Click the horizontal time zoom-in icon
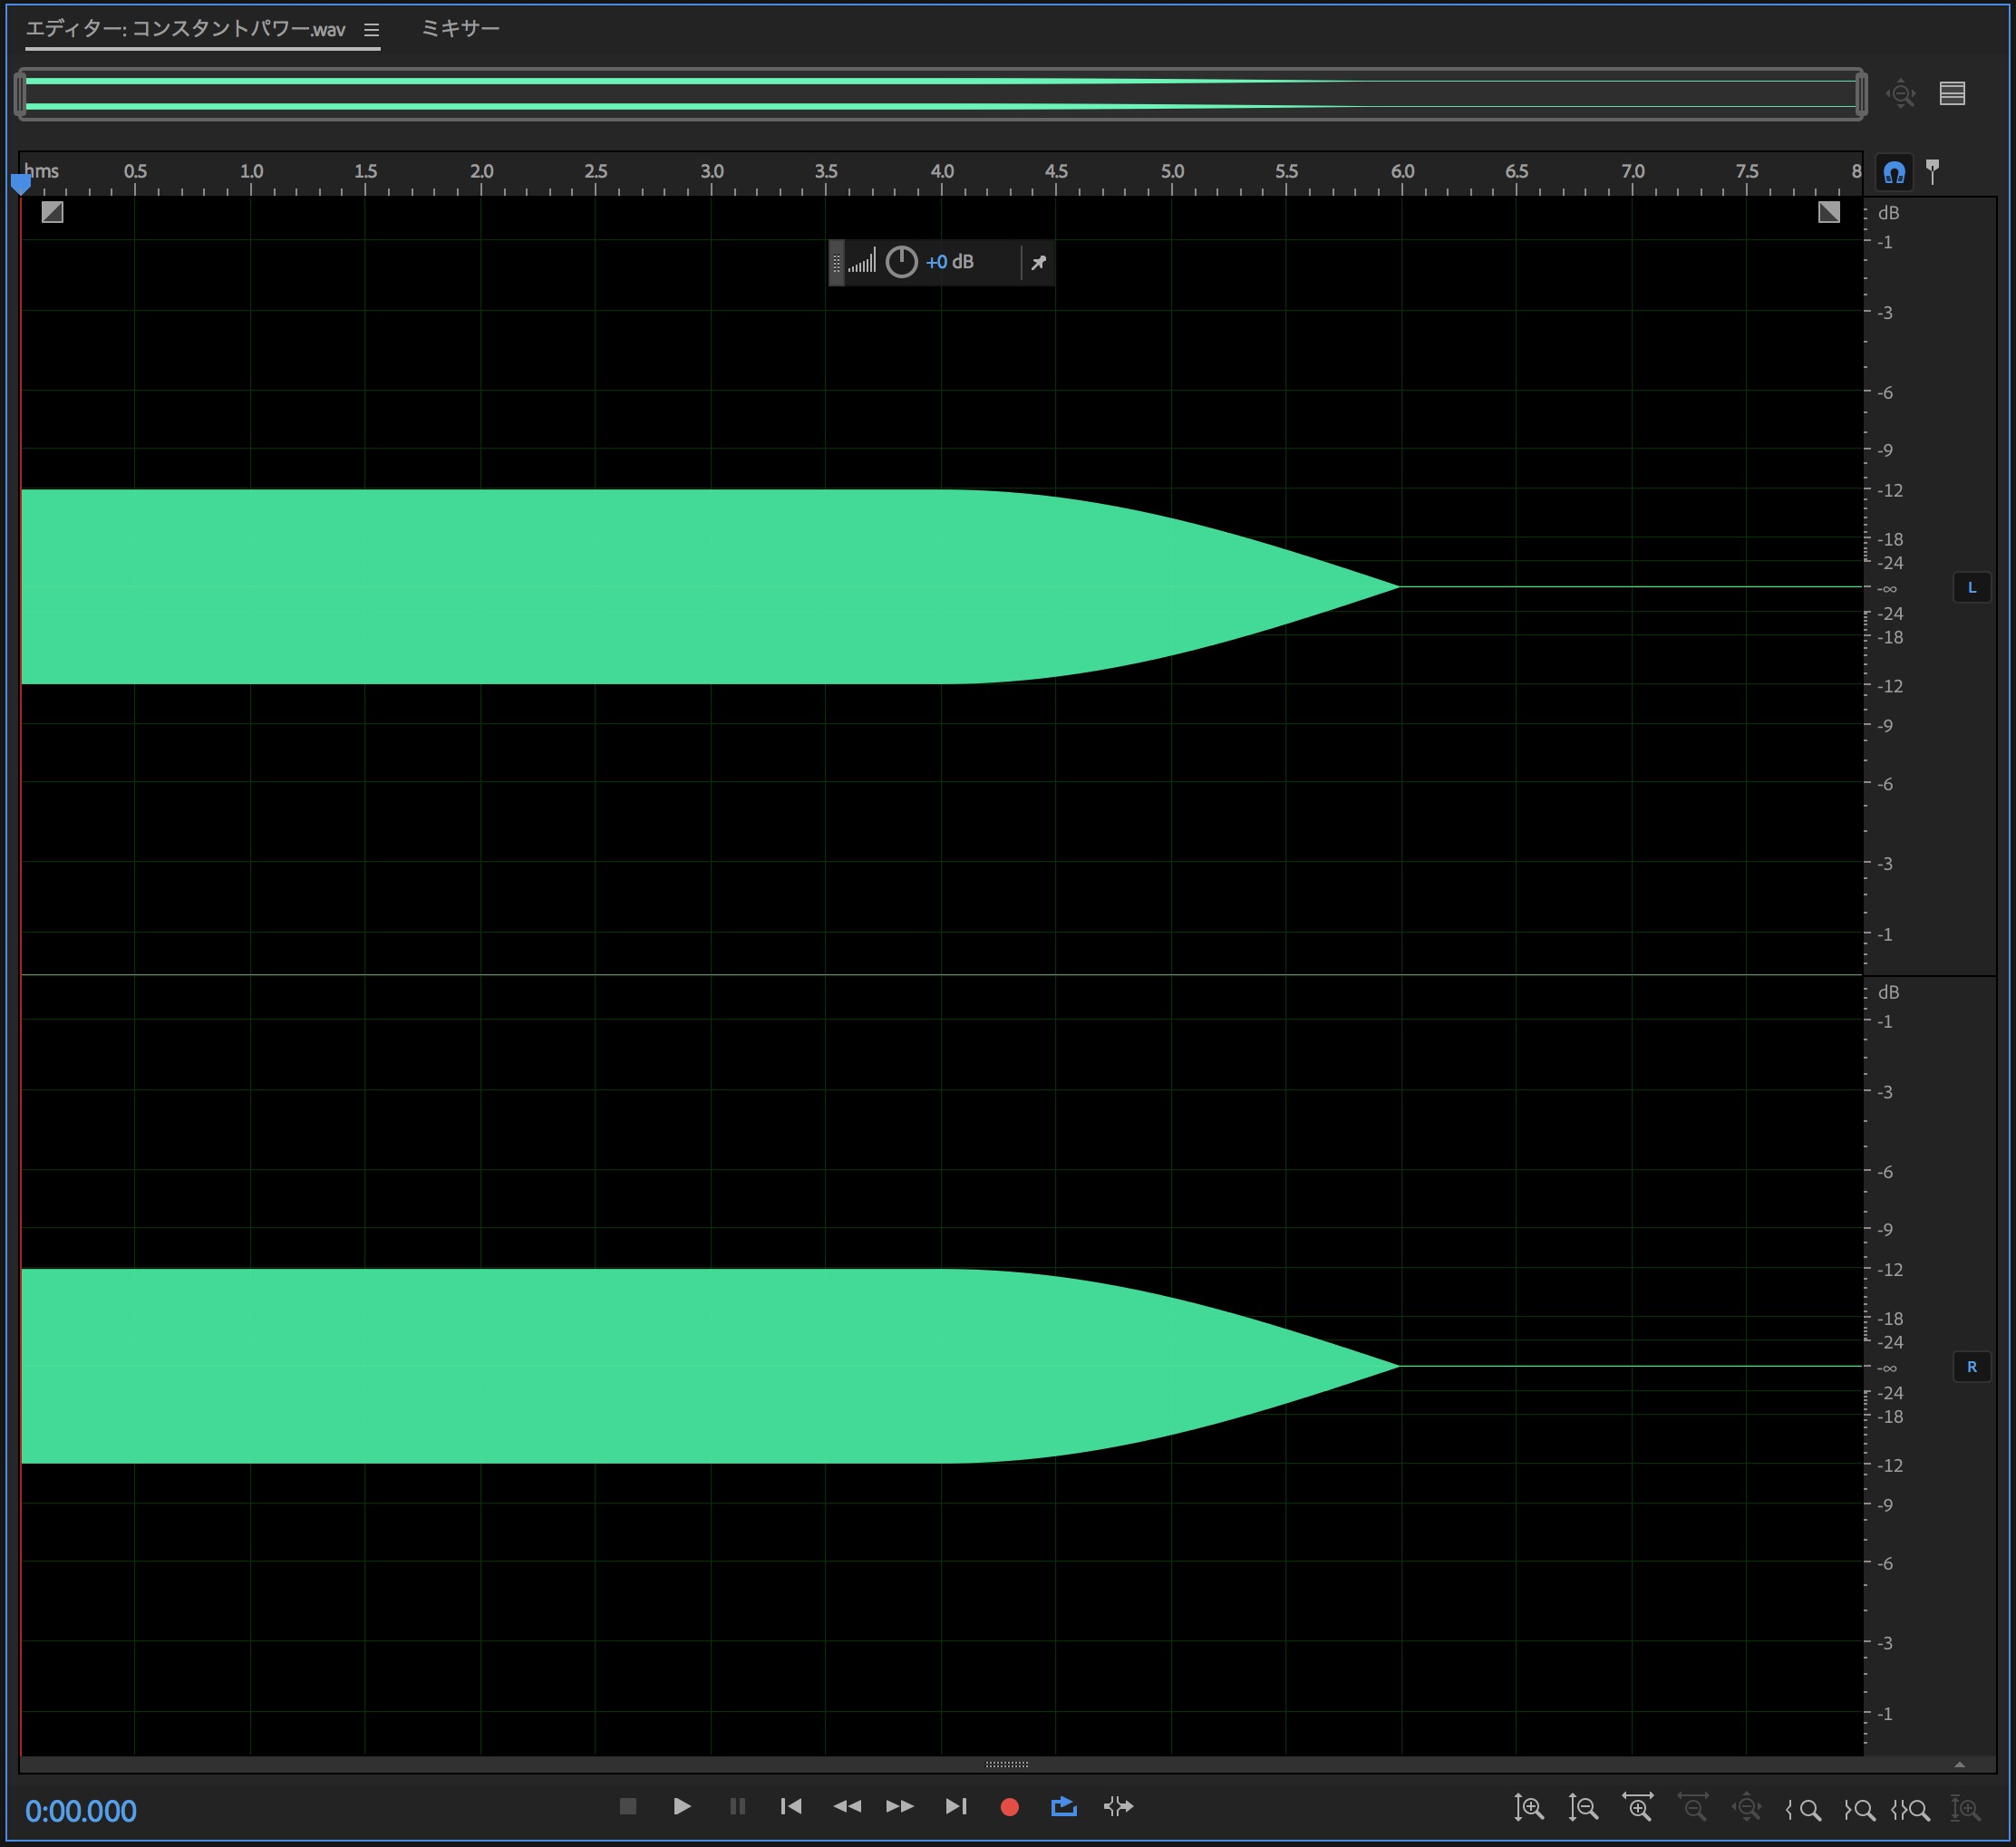 pos(1637,1807)
